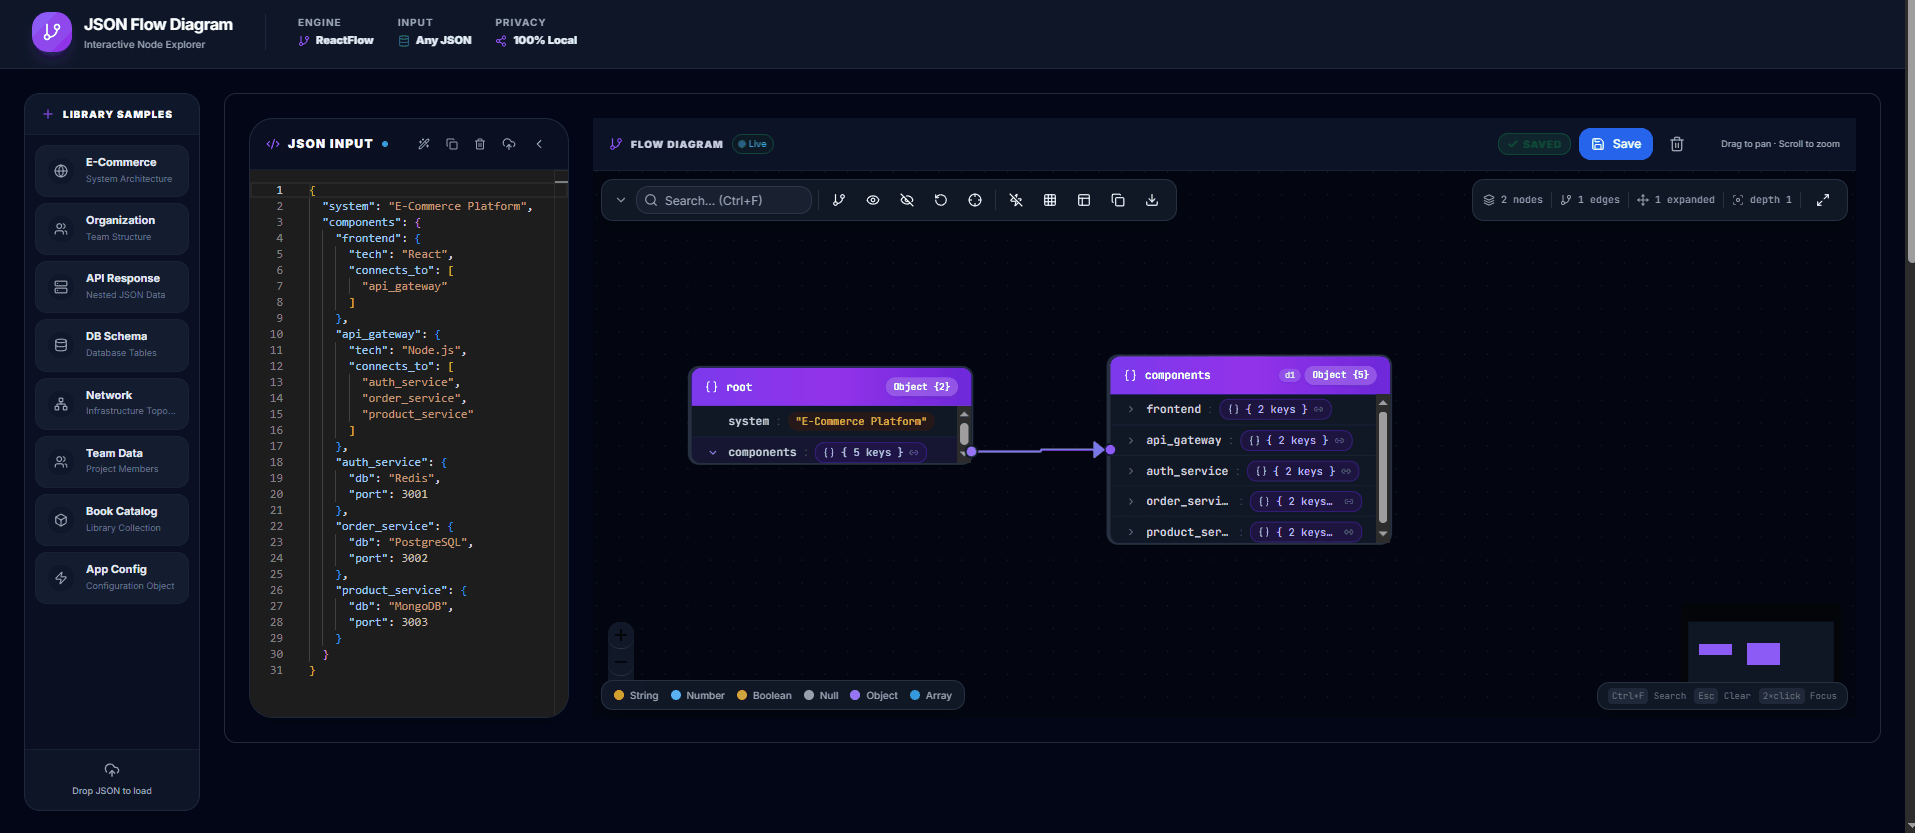Expand the order_servi… row in the components node

(x=1131, y=501)
